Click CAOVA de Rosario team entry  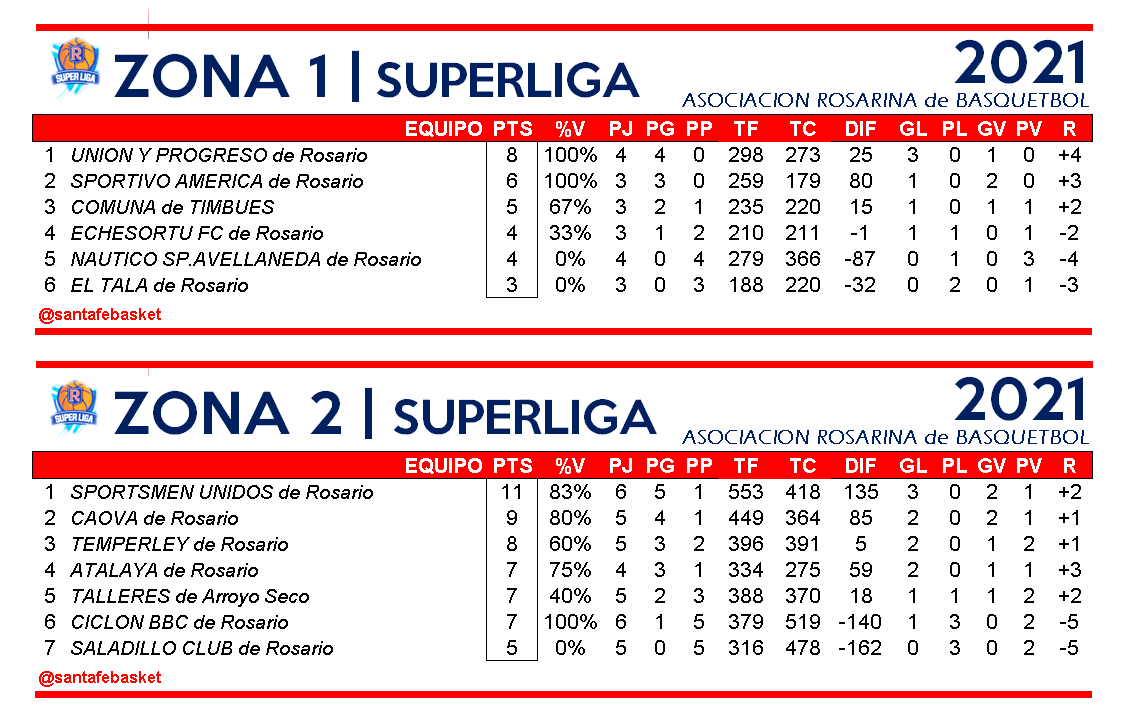[155, 519]
